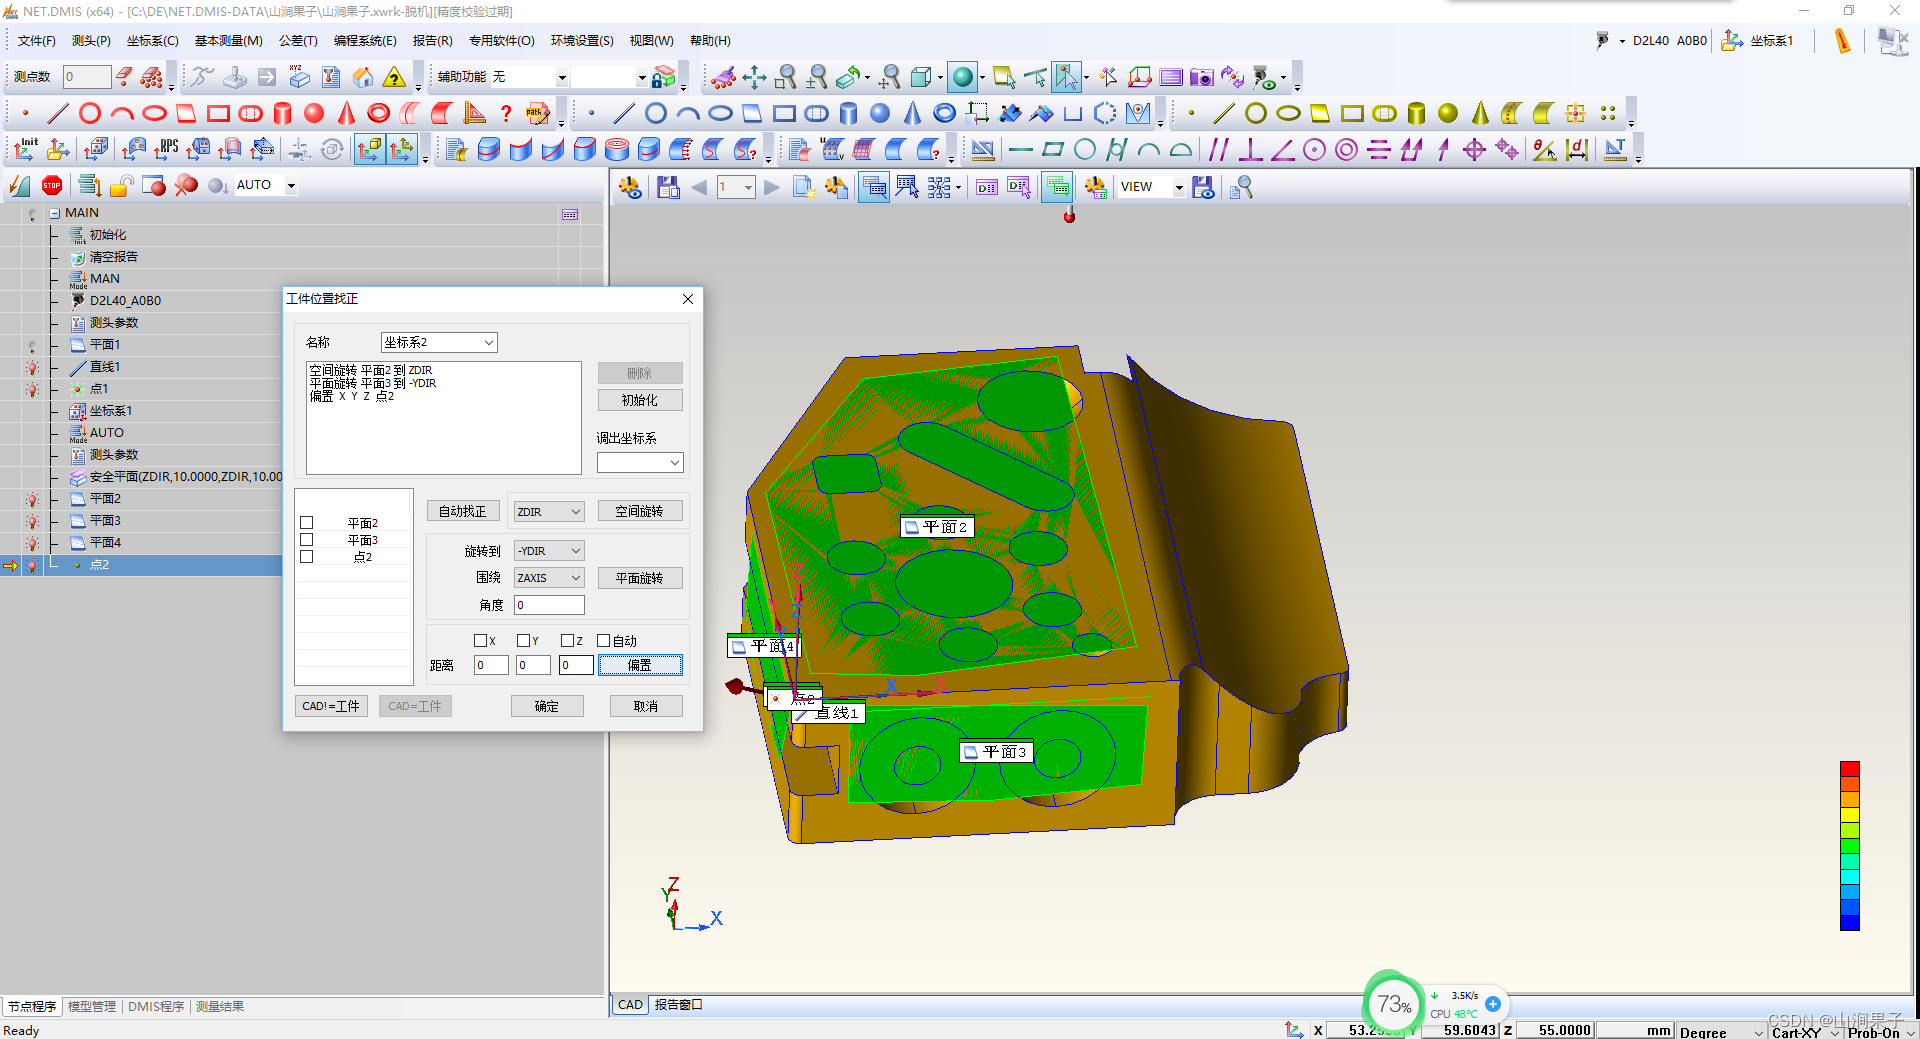Check the 平面2 checkbox in the list

pyautogui.click(x=307, y=523)
